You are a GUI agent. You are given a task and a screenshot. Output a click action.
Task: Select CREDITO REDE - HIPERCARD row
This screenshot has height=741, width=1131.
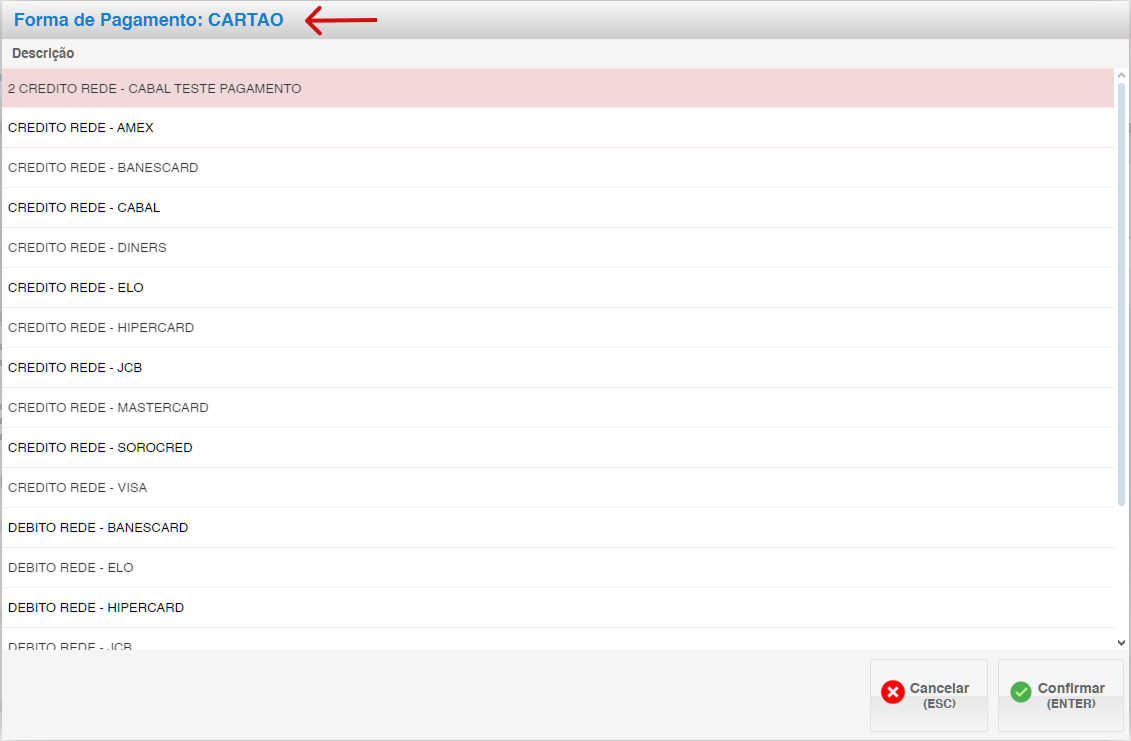point(101,328)
